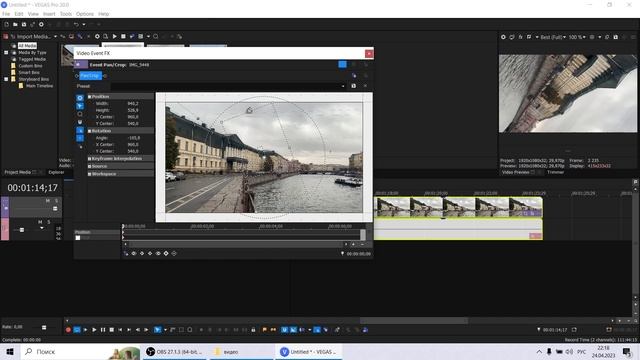This screenshot has height=360, width=640.
Task: Open Media FX gear in Project Media toolbar
Action: [x=97, y=37]
